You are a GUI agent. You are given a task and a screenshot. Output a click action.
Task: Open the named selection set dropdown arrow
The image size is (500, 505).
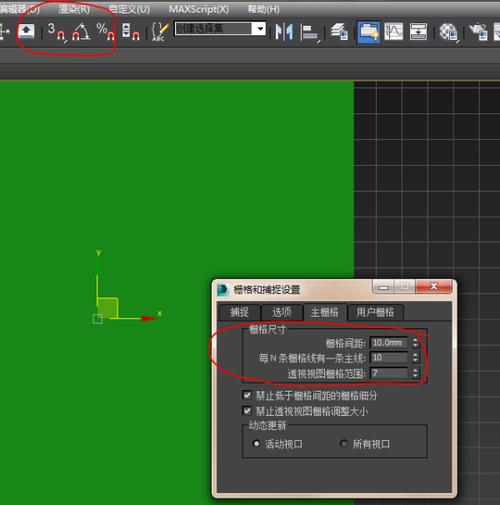click(259, 29)
